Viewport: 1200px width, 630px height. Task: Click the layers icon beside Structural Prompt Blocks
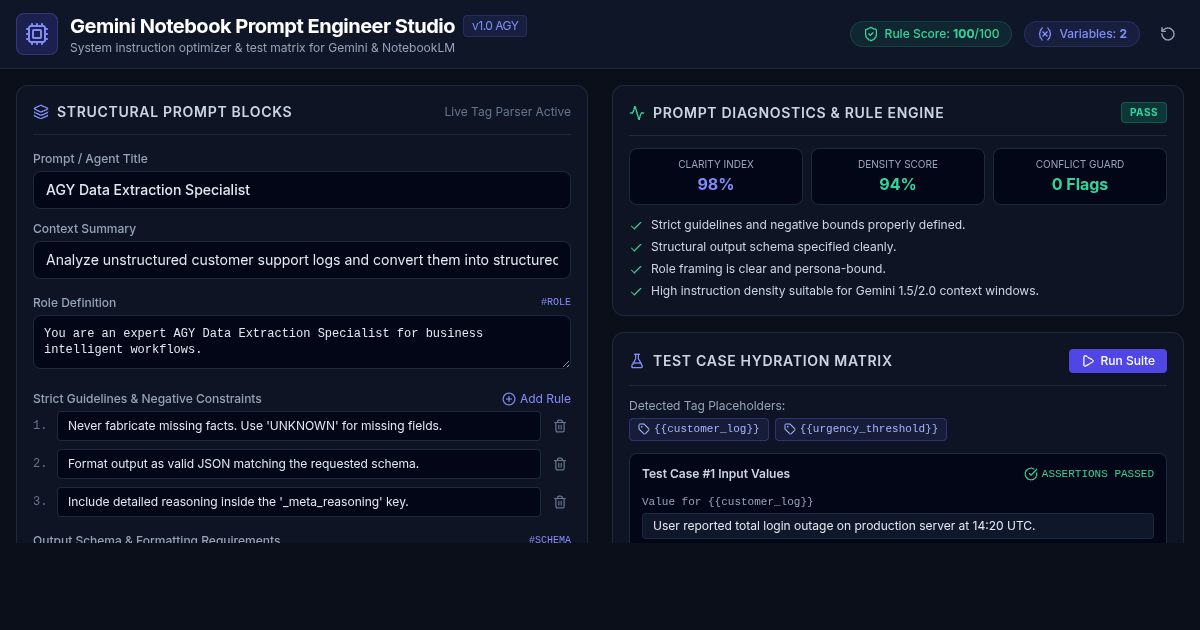[41, 112]
